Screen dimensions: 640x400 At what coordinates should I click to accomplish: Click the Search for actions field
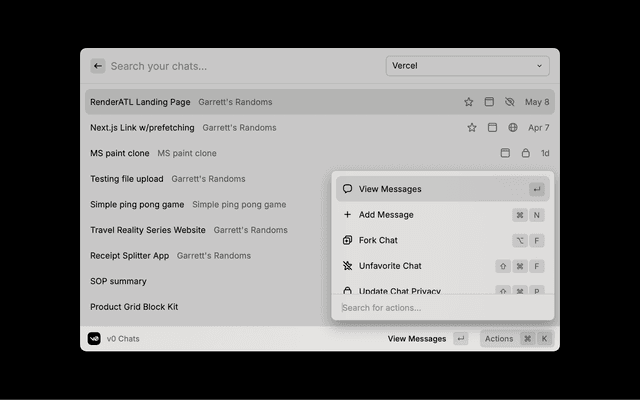point(442,308)
